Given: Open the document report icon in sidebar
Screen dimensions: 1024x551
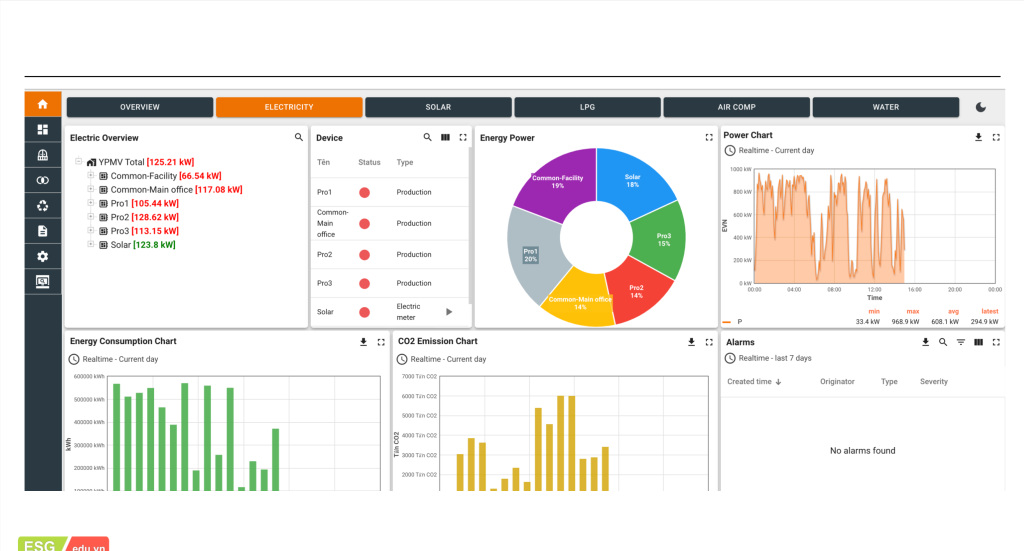Looking at the screenshot, I should click(x=42, y=231).
